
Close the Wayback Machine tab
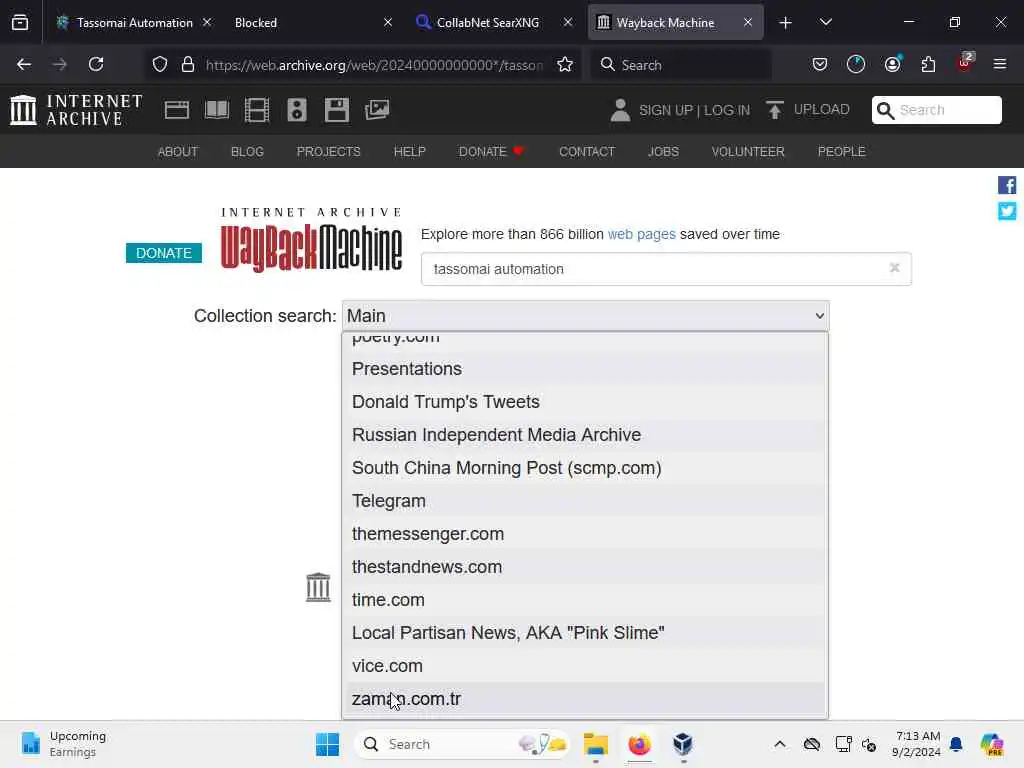point(748,22)
